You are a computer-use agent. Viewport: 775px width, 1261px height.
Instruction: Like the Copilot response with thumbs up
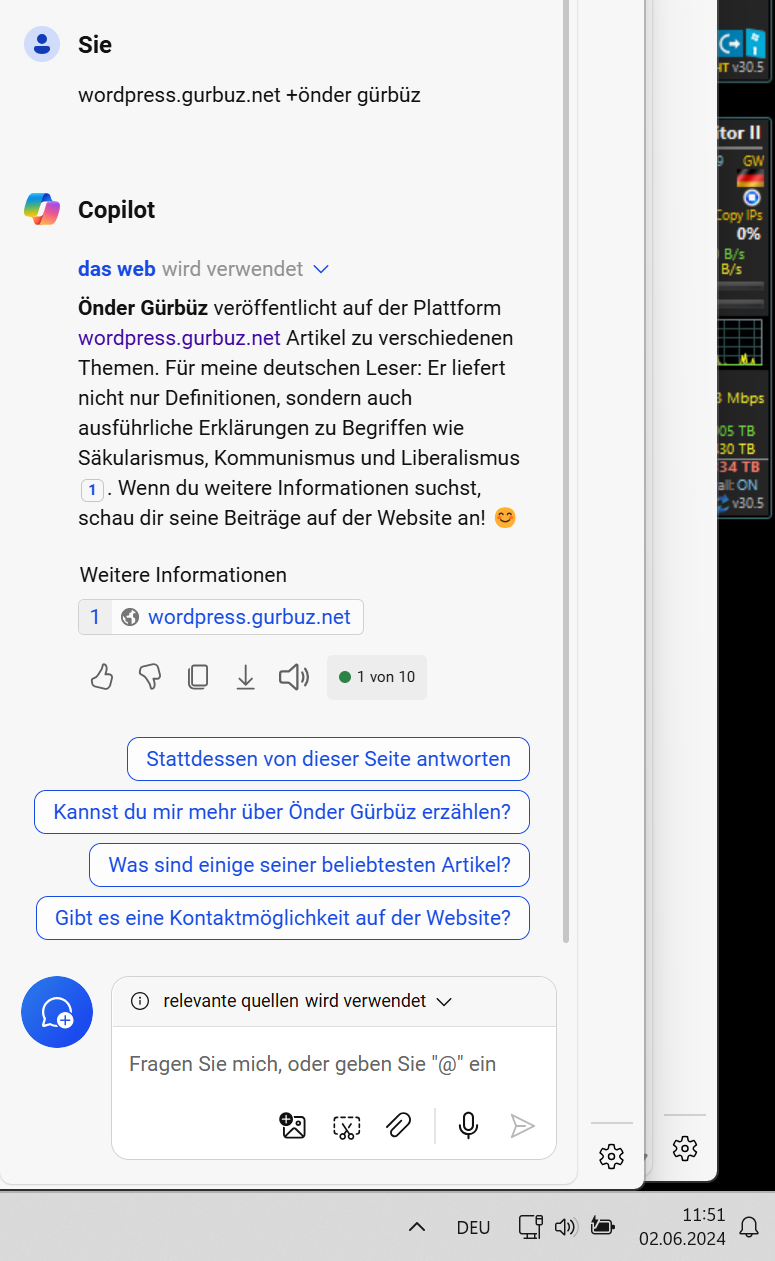click(x=102, y=677)
